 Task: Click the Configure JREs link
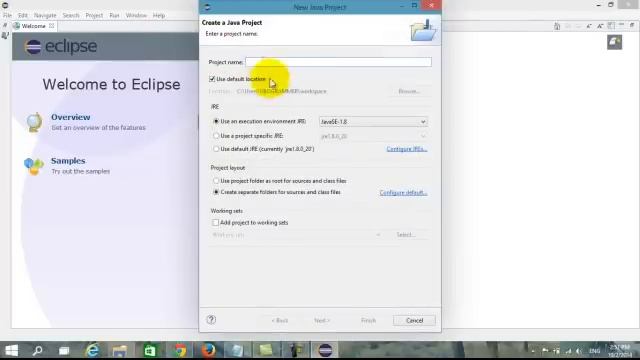click(407, 149)
